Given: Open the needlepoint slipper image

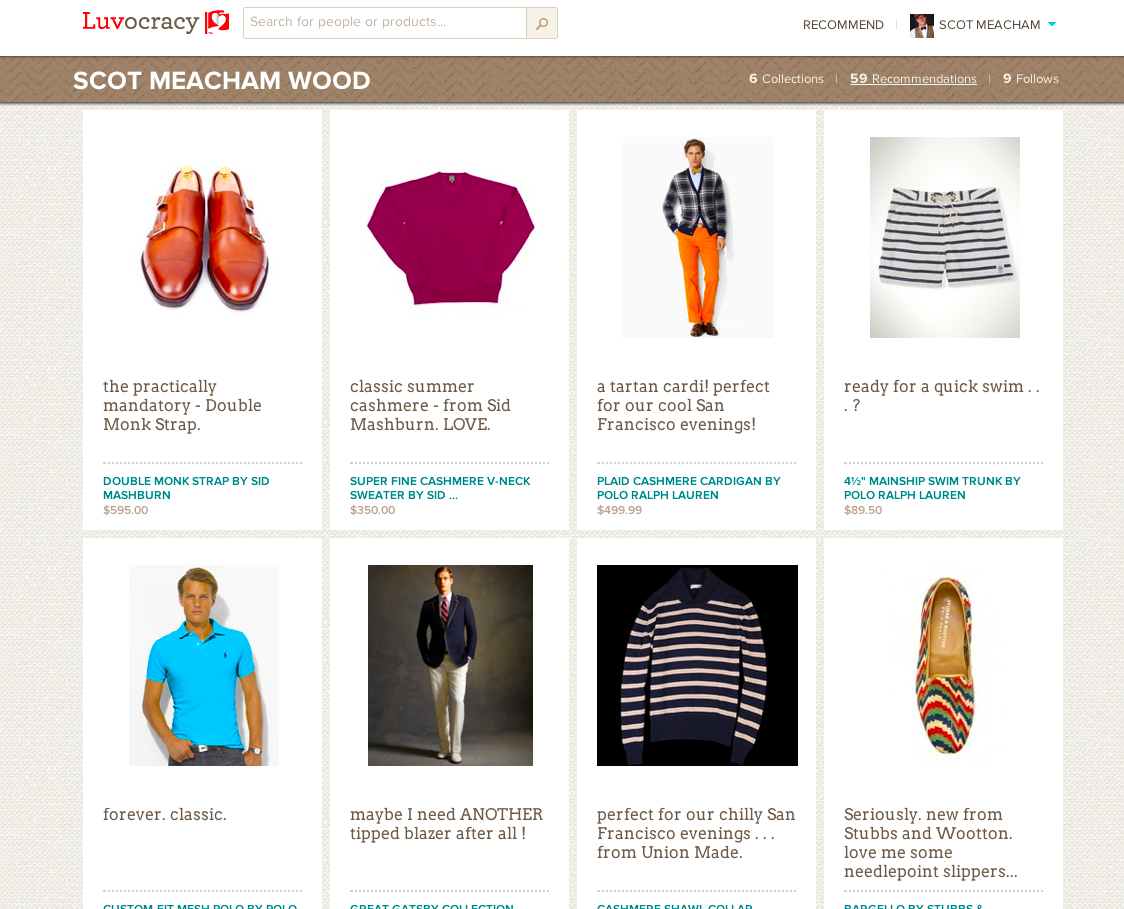Looking at the screenshot, I should coord(945,665).
